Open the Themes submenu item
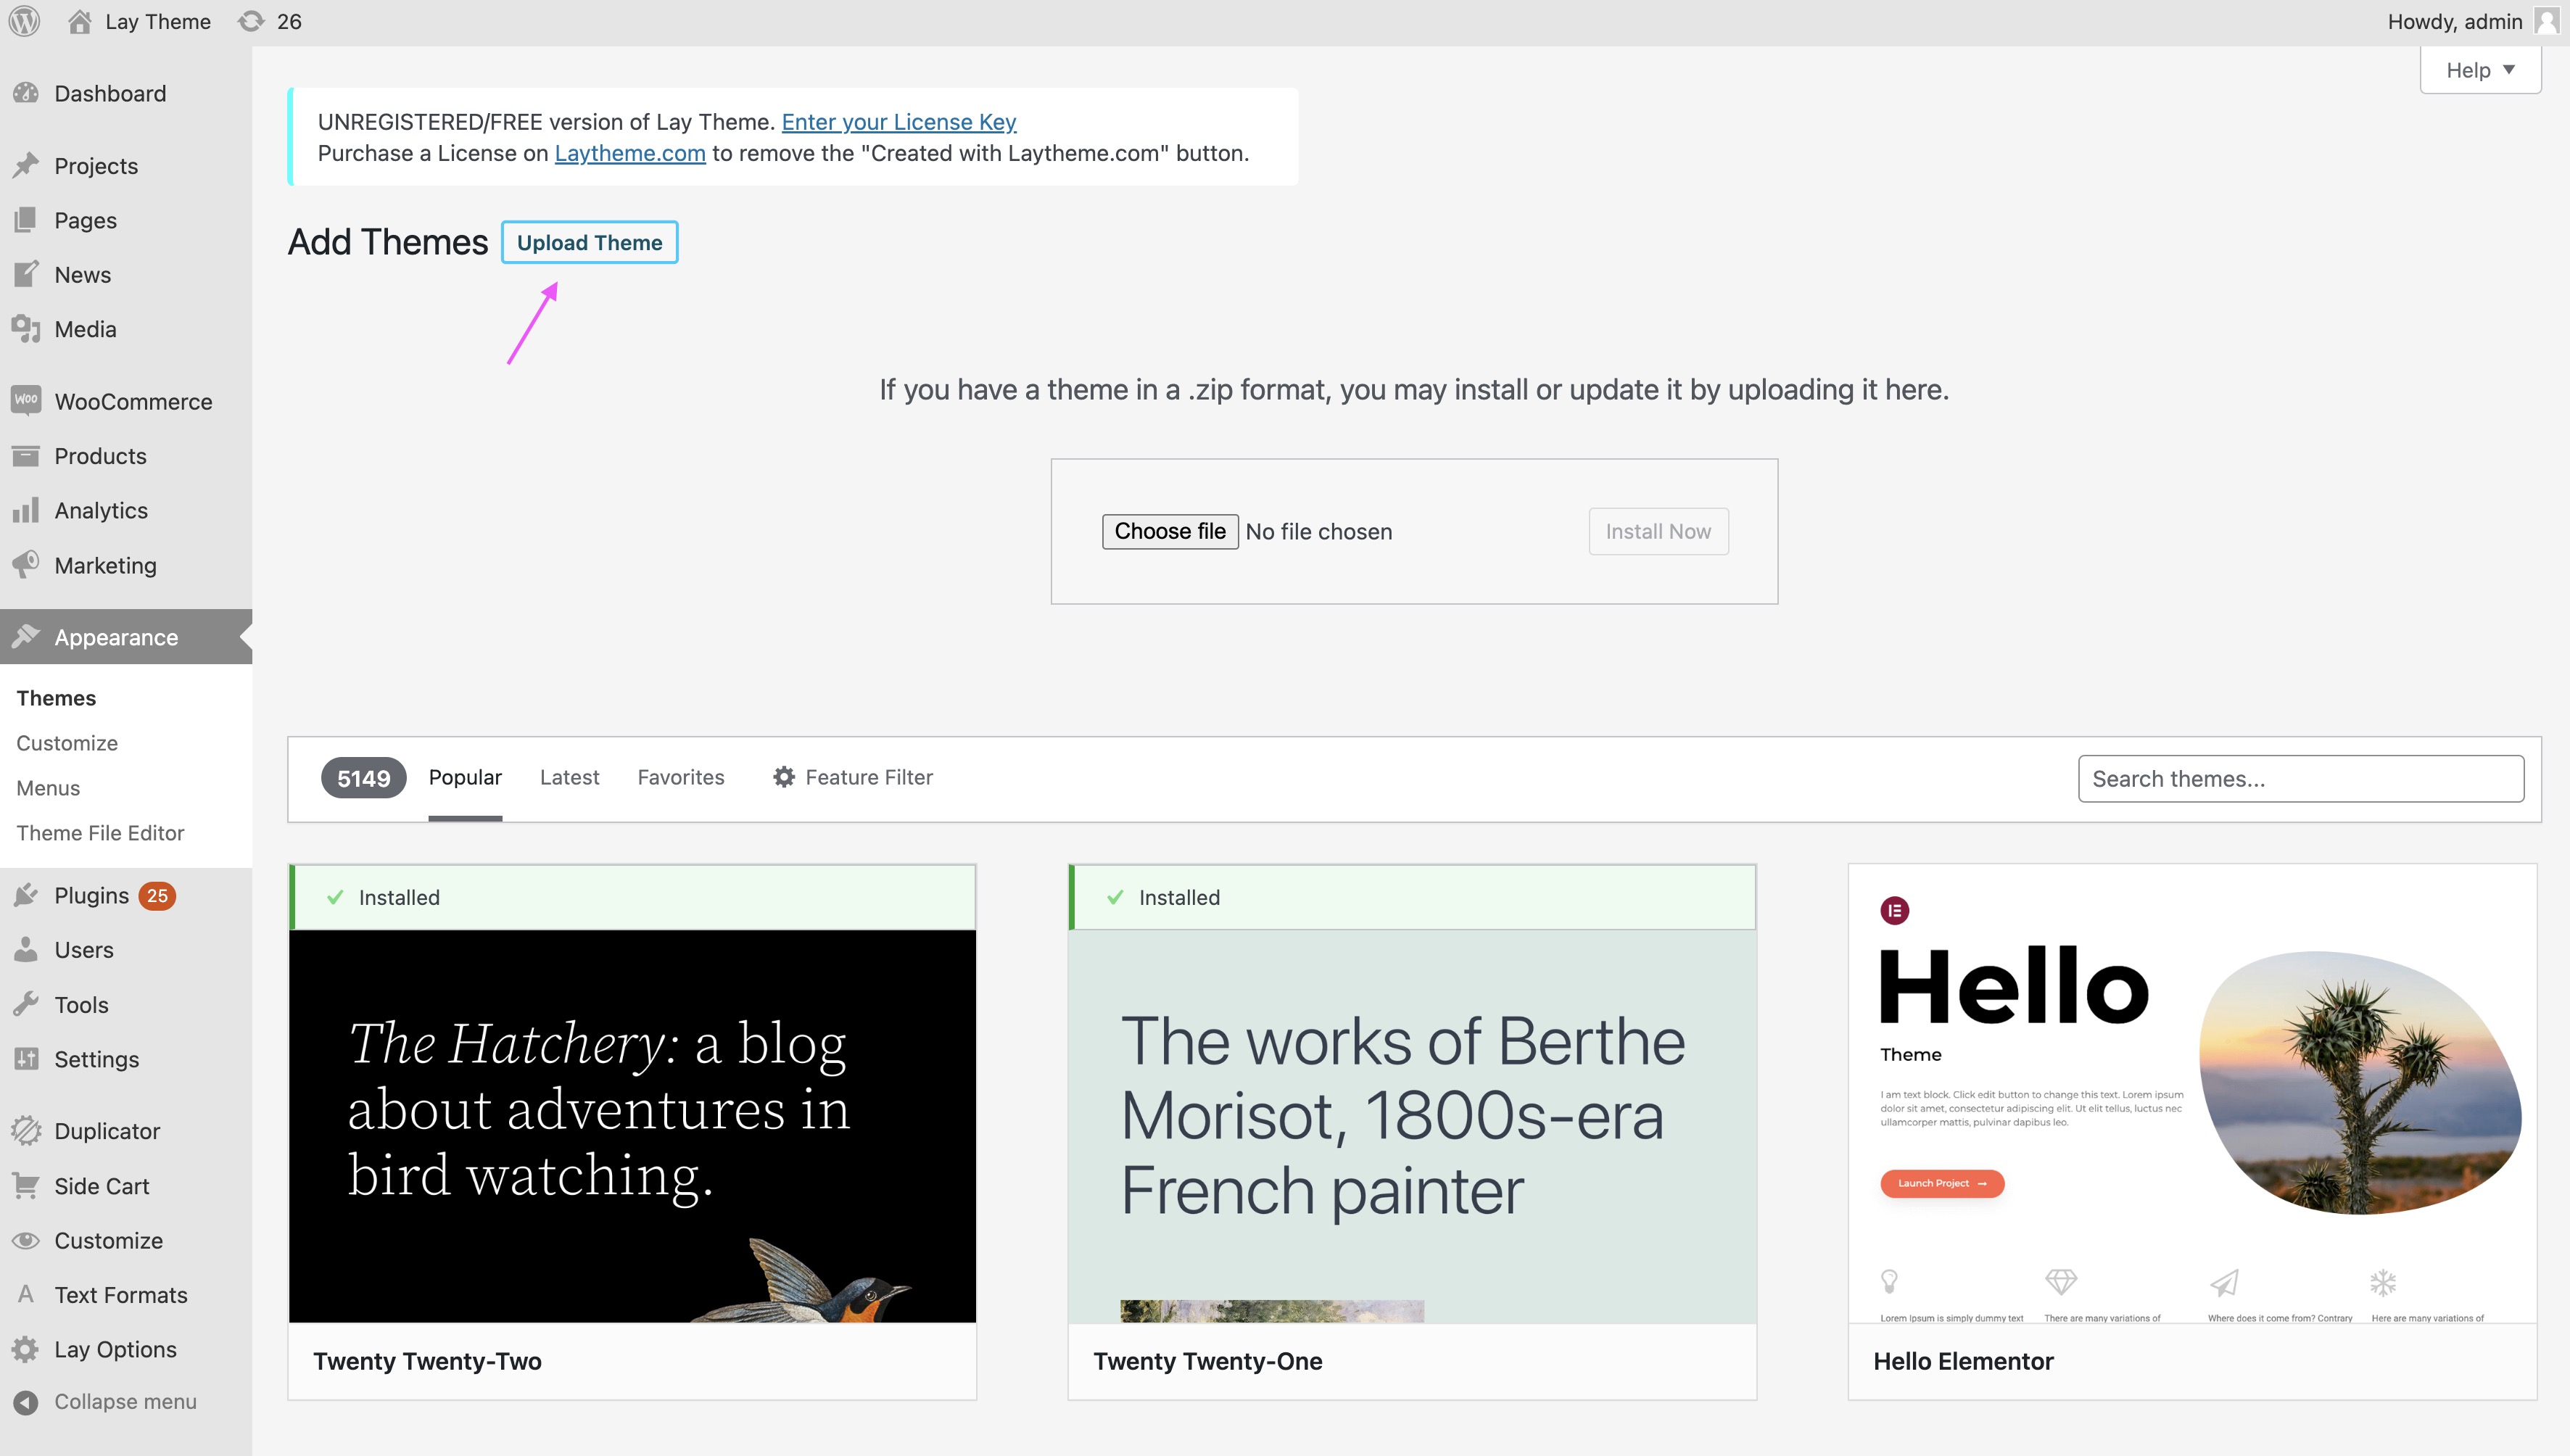 click(x=56, y=698)
